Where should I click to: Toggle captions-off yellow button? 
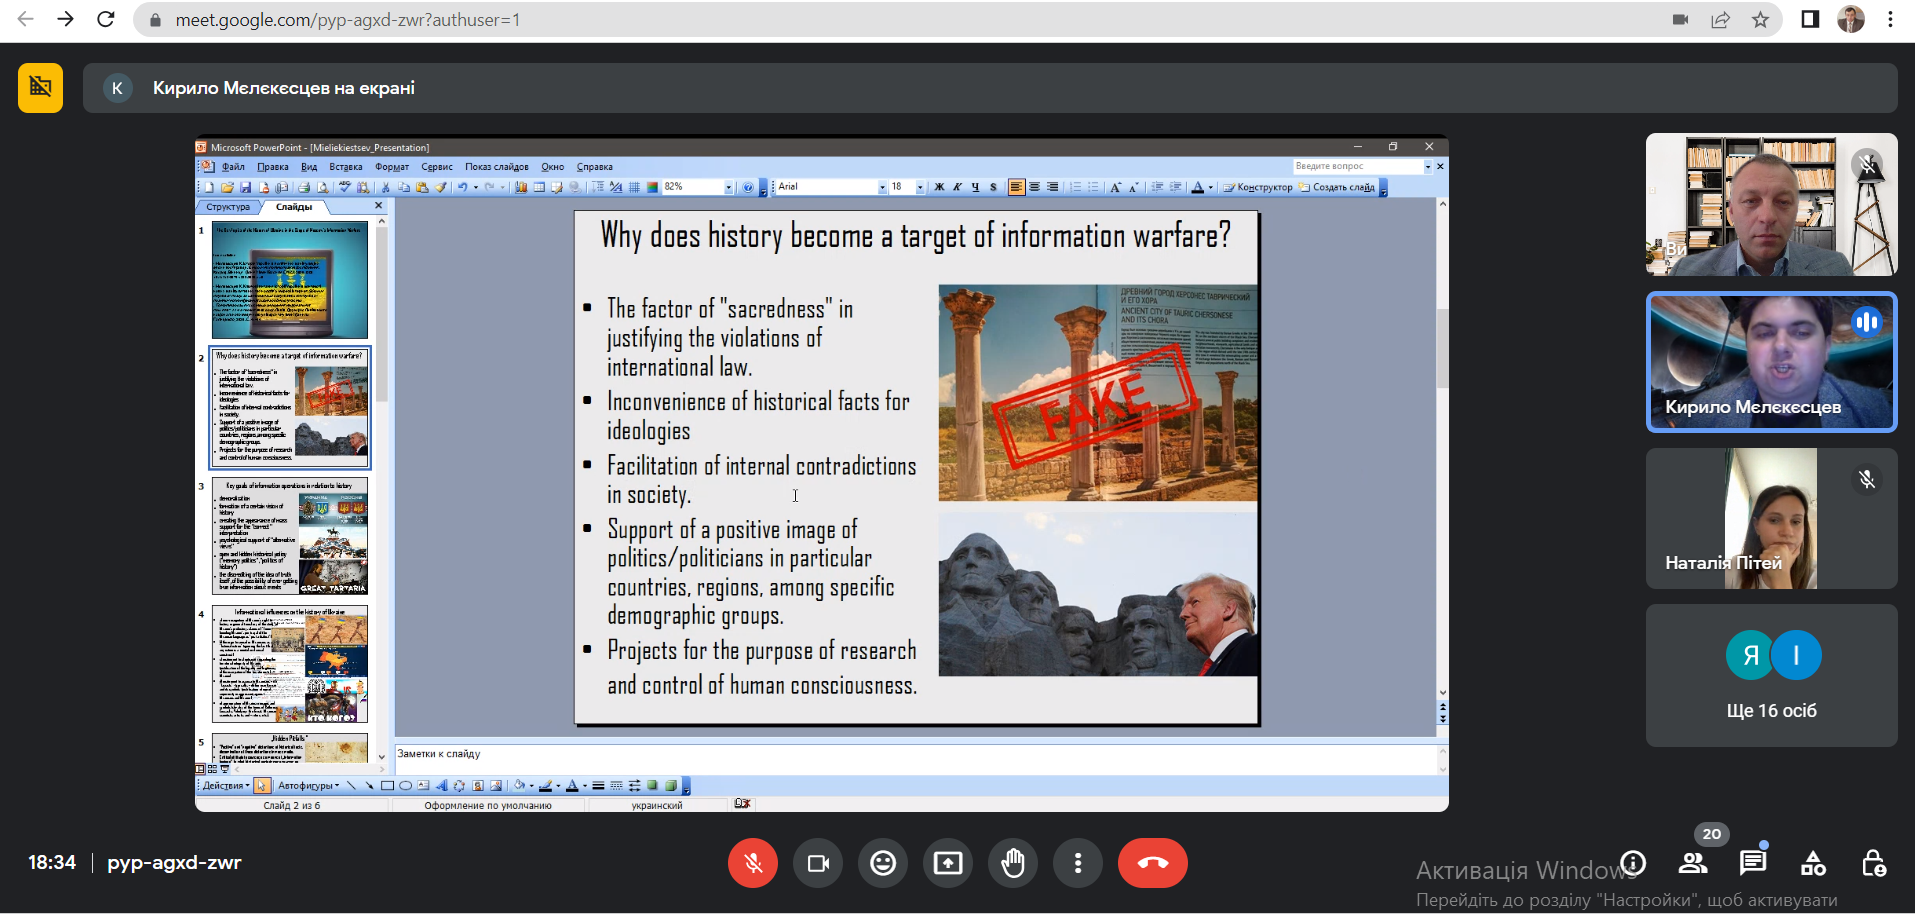coord(40,88)
